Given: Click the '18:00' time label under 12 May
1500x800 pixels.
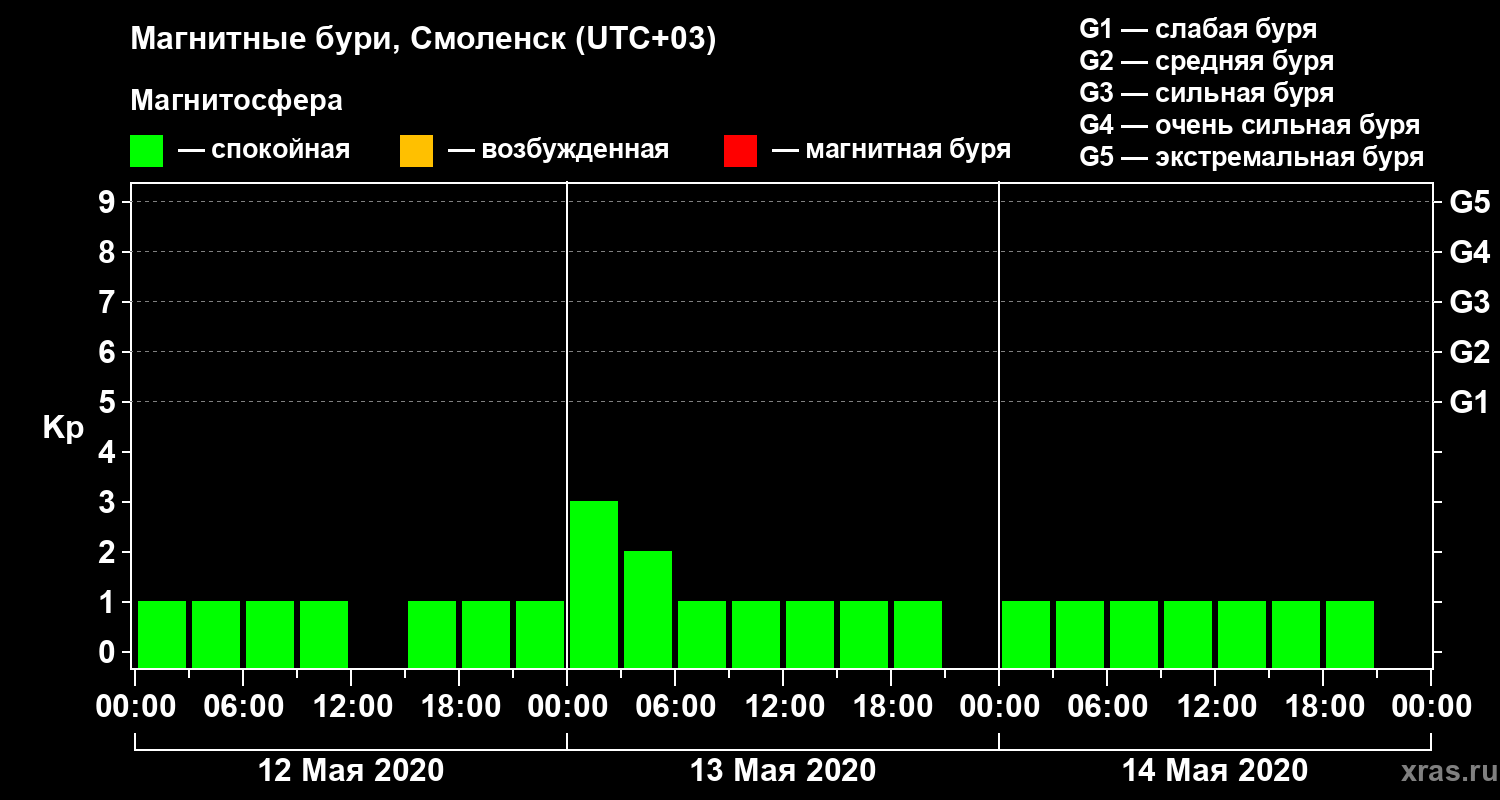Looking at the screenshot, I should (459, 707).
